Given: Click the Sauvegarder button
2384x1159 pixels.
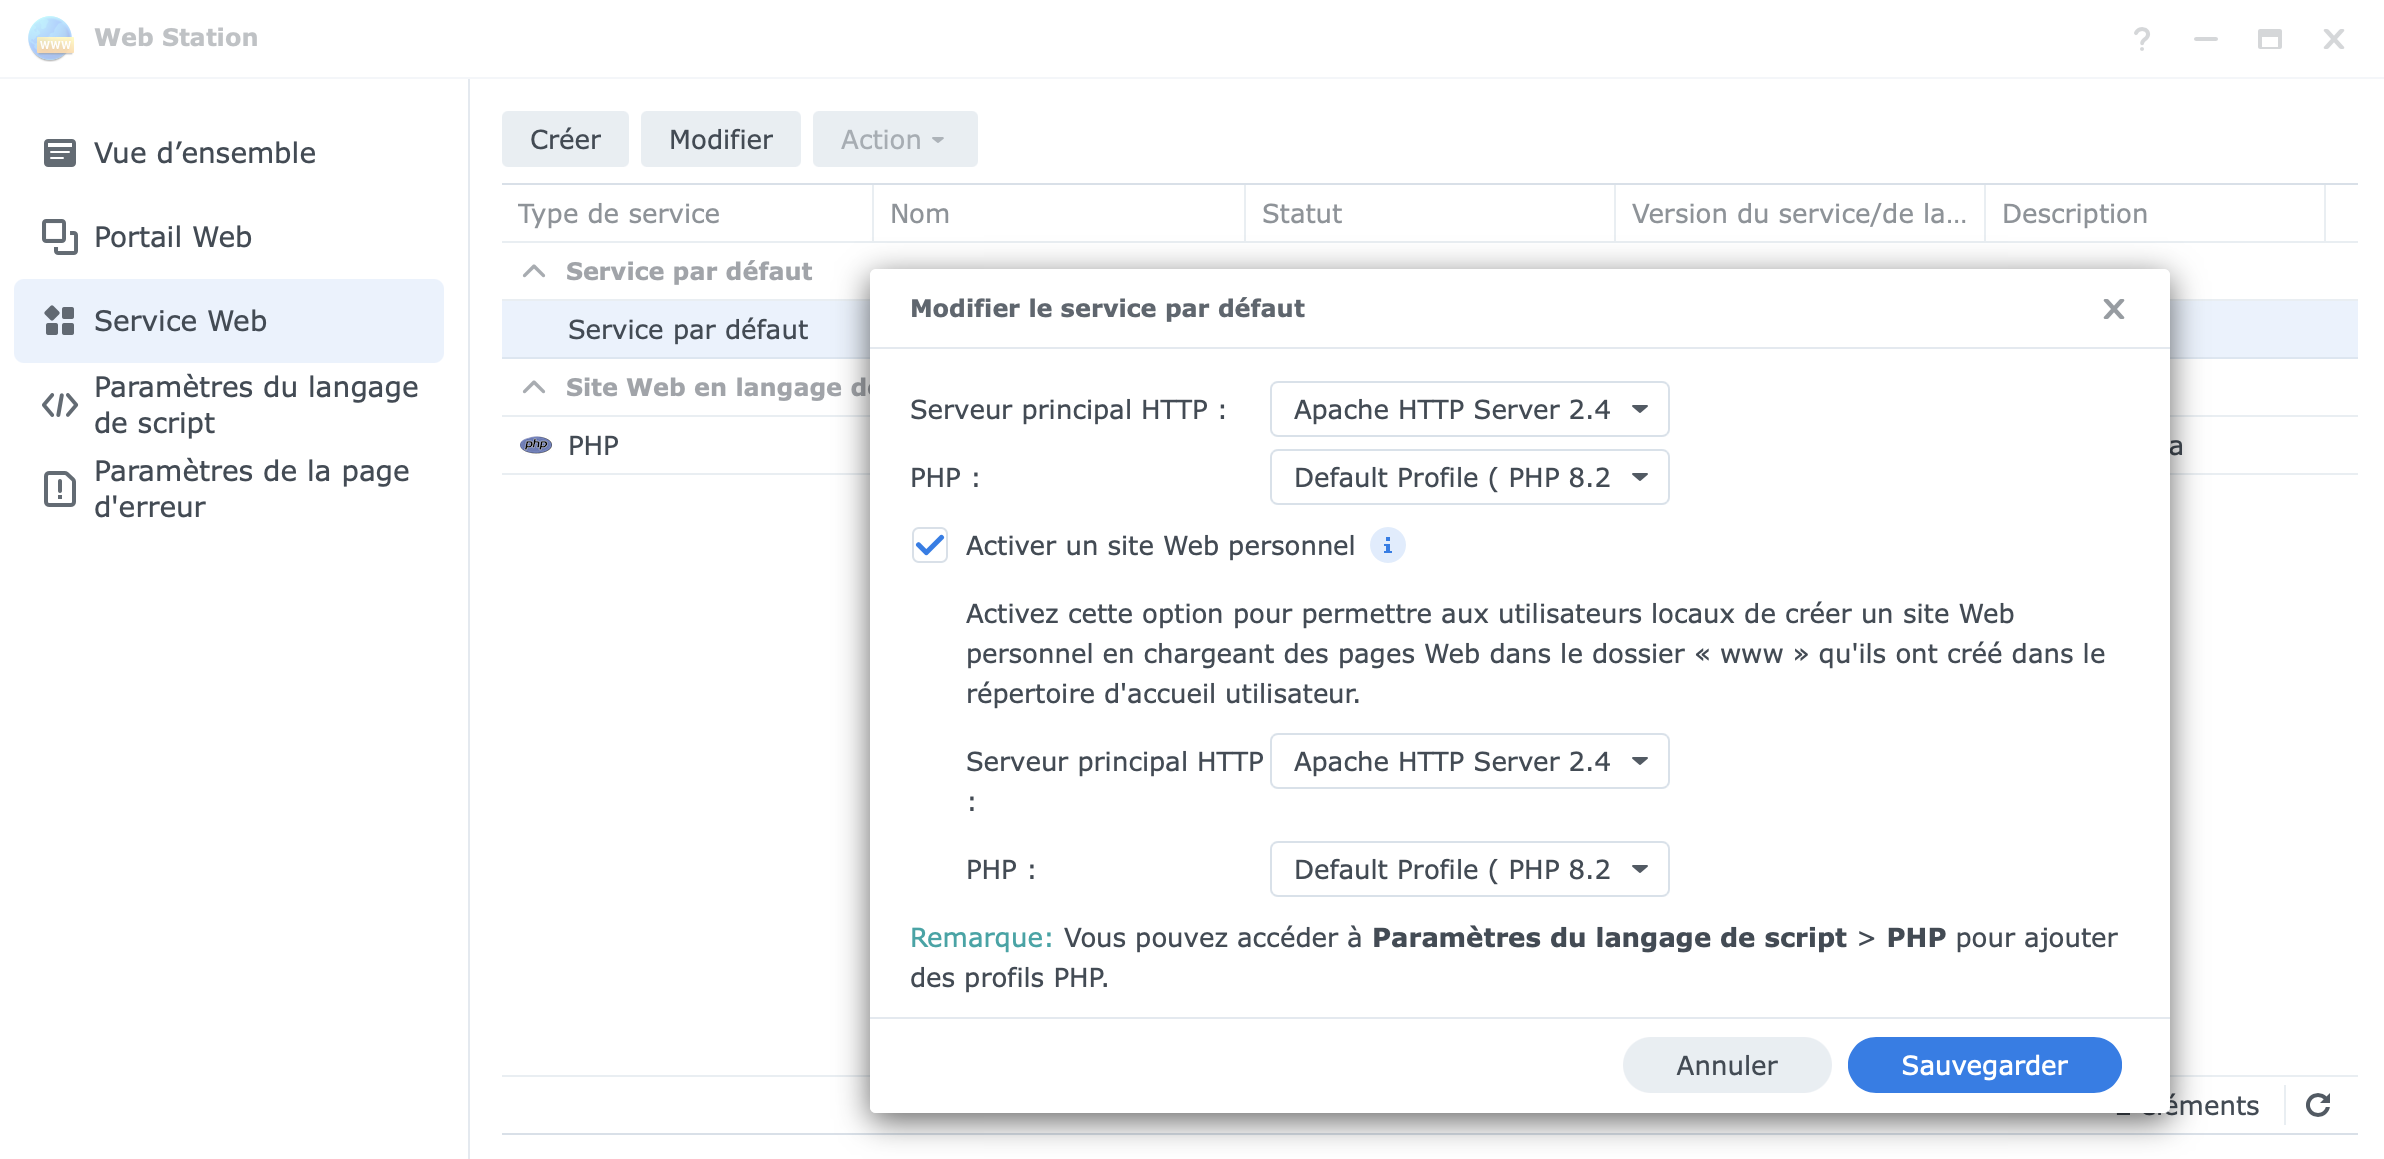Looking at the screenshot, I should coord(1983,1065).
